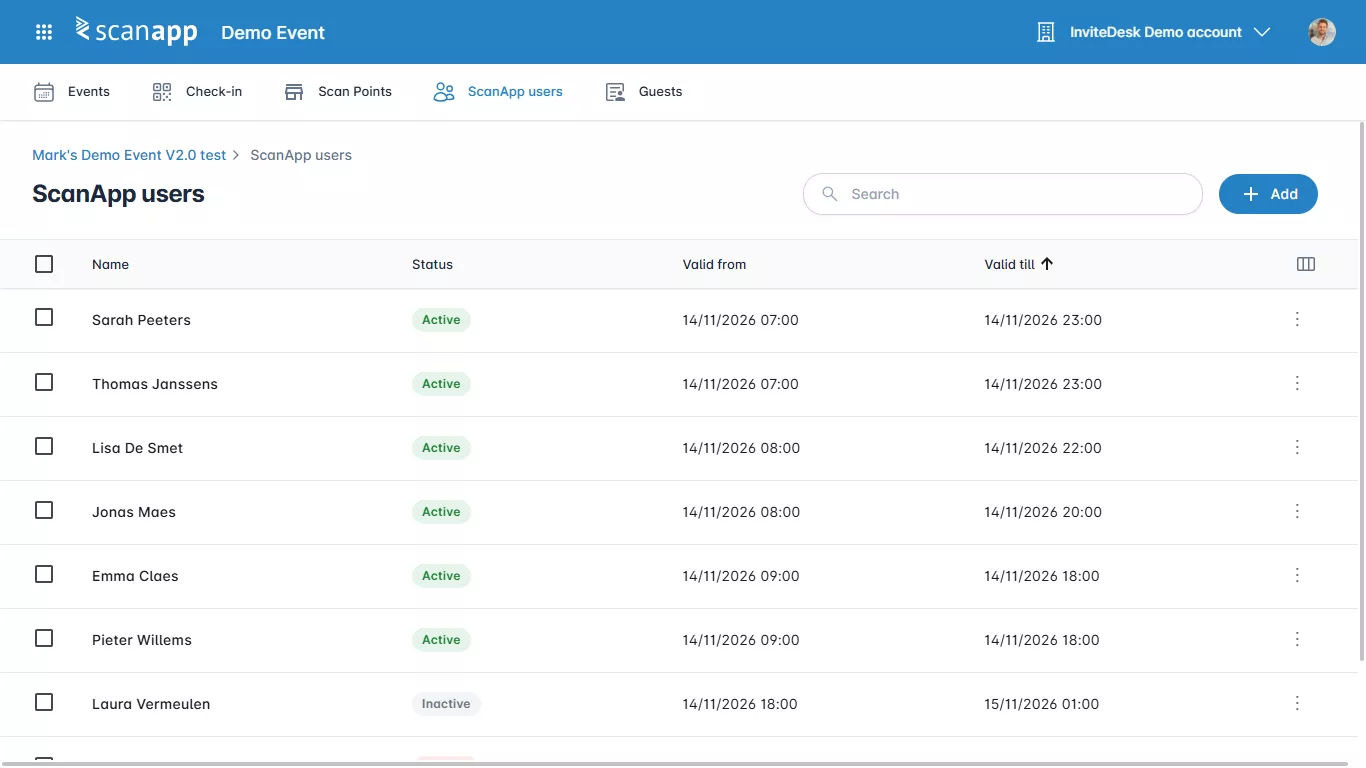Open the Guests tab

[x=644, y=92]
